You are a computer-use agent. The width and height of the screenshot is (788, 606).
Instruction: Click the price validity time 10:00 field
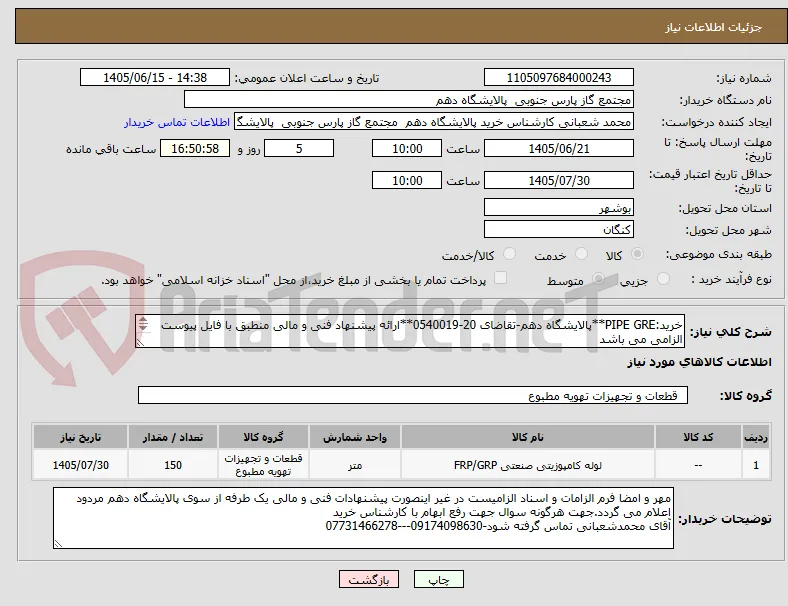click(407, 180)
